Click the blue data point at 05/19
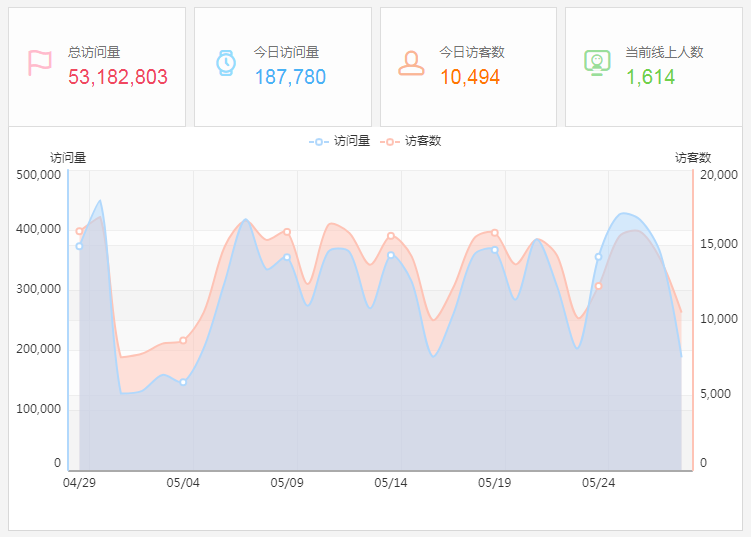751x537 pixels. [x=495, y=250]
